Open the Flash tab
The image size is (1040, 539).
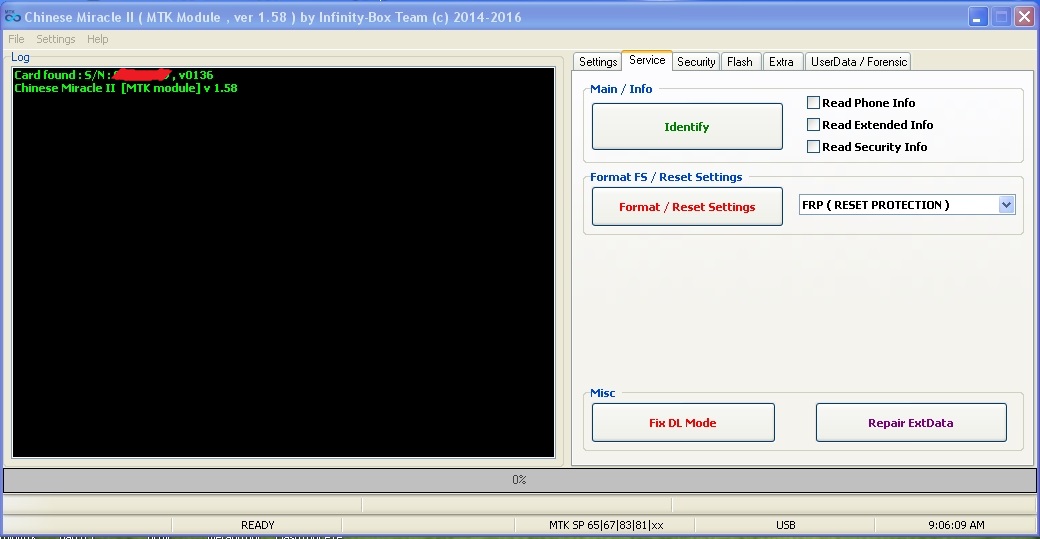tap(740, 62)
